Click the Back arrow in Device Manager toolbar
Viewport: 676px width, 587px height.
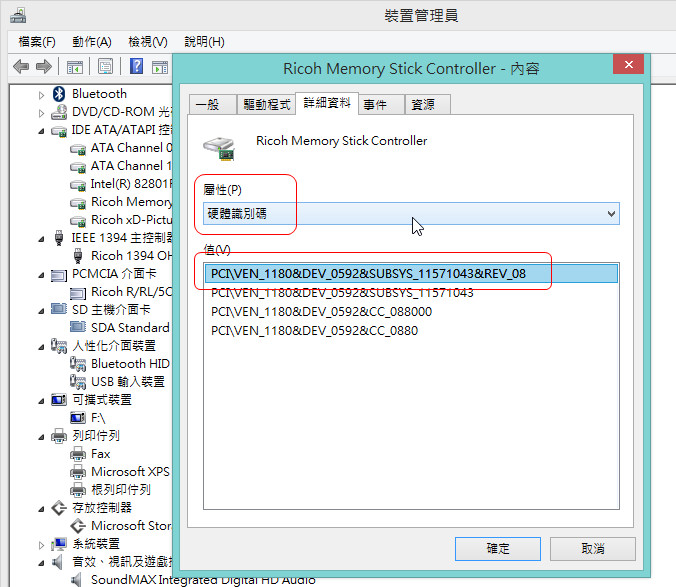[21, 67]
